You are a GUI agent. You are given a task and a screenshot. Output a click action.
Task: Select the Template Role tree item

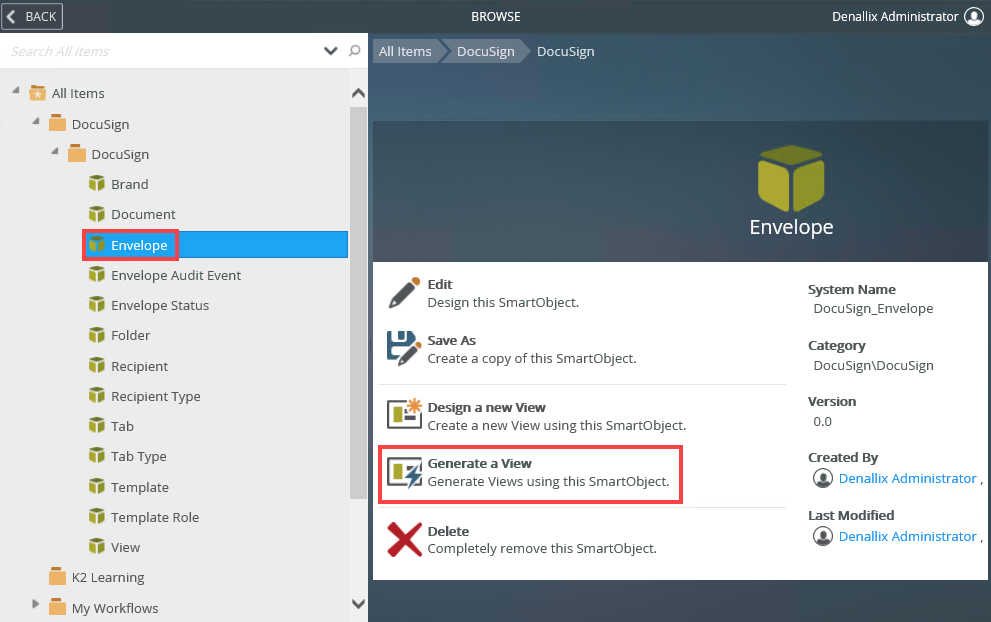click(x=155, y=517)
